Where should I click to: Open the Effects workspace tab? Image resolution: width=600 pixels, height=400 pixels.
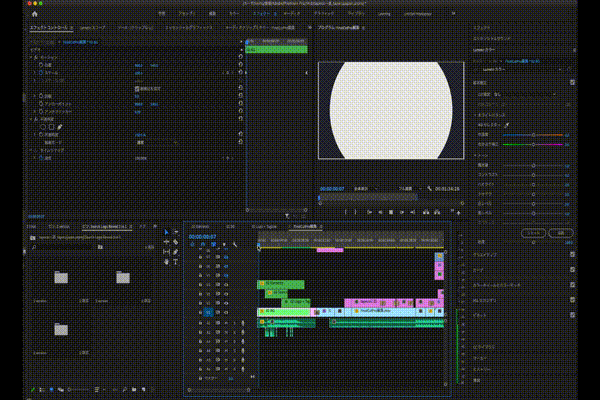(x=262, y=14)
